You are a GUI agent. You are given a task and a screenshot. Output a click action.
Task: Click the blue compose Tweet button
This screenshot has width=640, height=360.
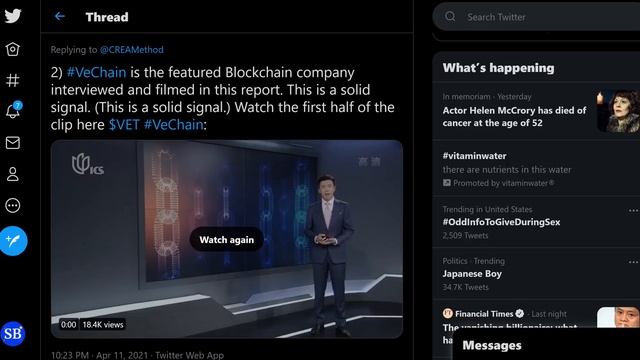point(13,241)
